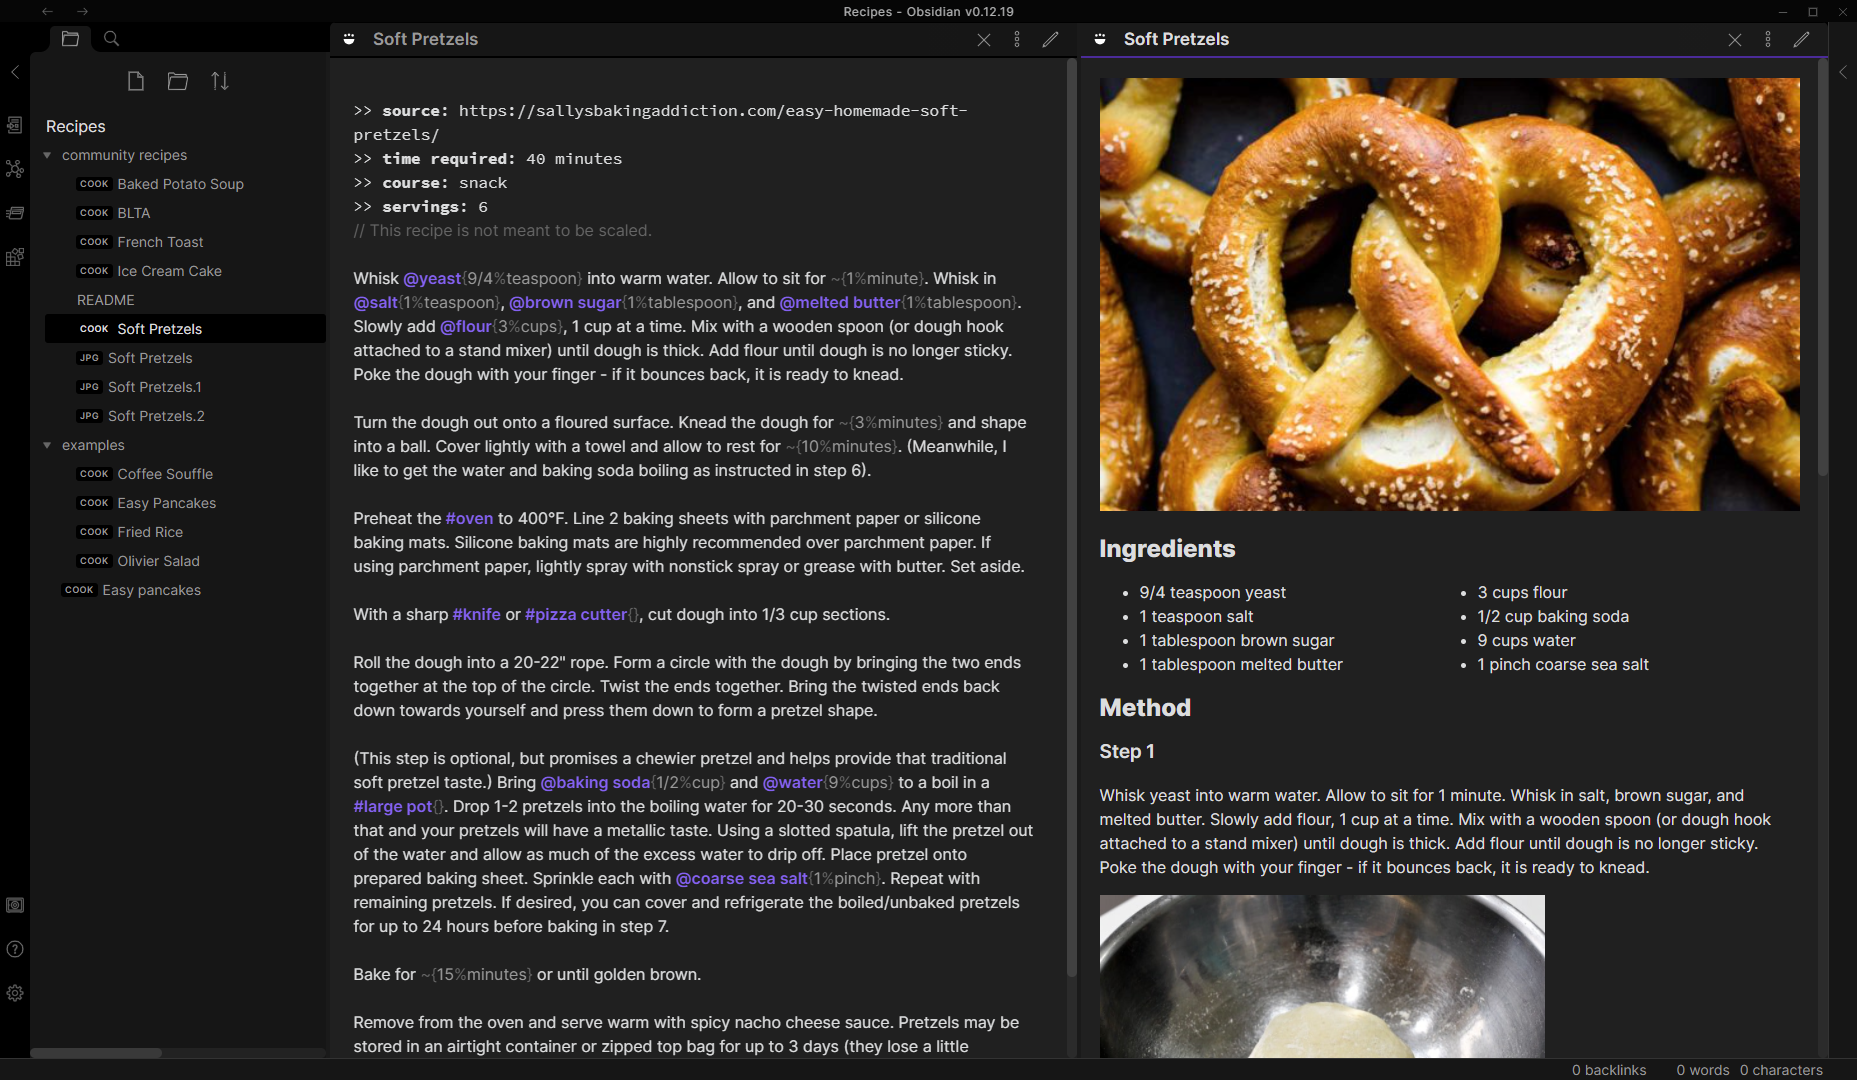Open Baked Potato Soup recipe

(x=185, y=184)
